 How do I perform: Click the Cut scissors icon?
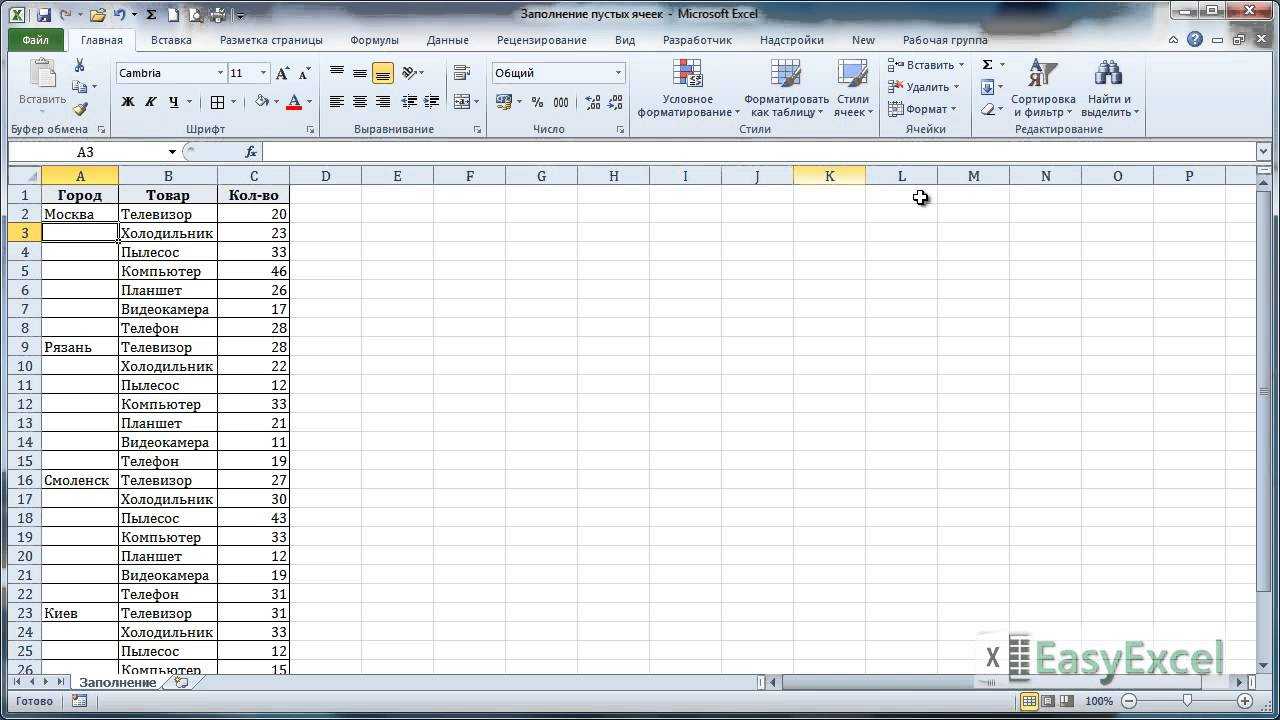(80, 66)
